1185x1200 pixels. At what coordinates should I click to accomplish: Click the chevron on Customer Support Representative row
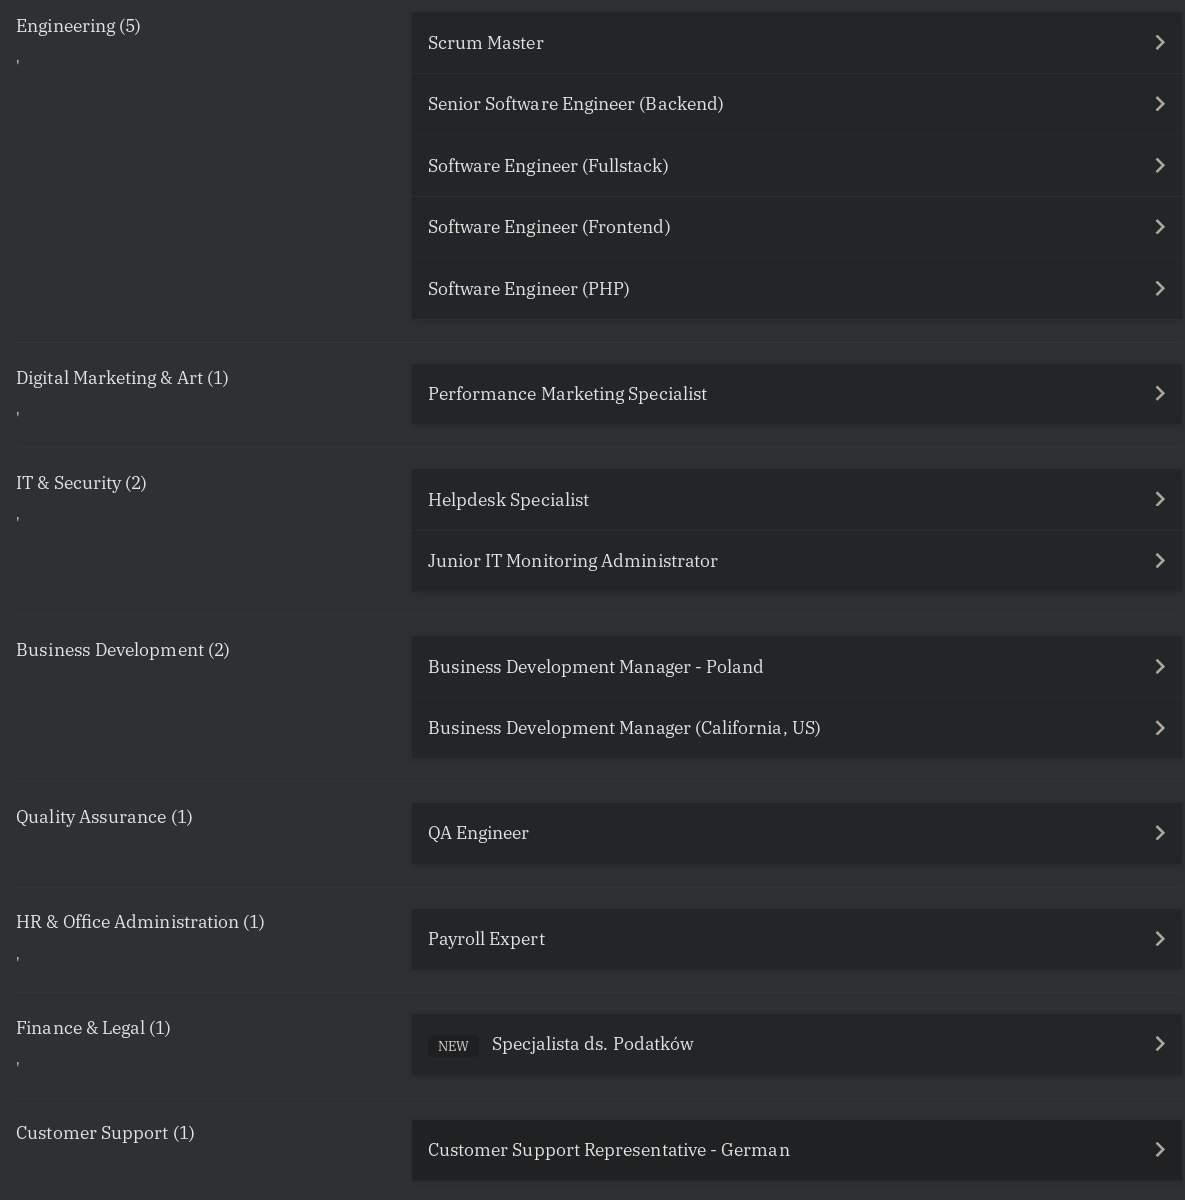(1160, 1149)
